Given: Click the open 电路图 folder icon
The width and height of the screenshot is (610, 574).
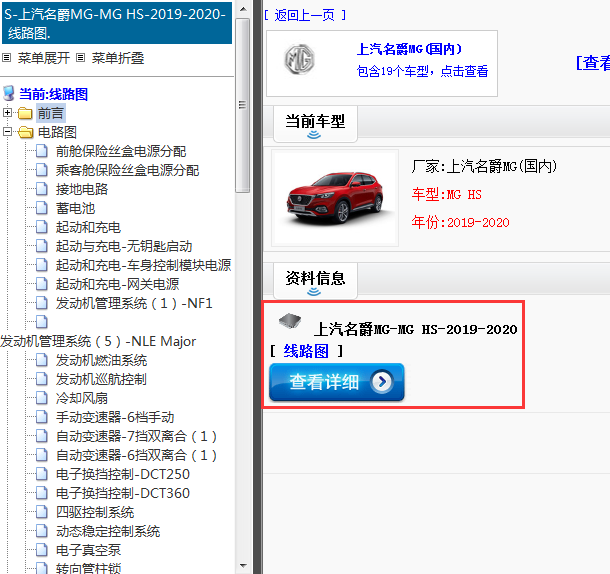Looking at the screenshot, I should tap(25, 132).
